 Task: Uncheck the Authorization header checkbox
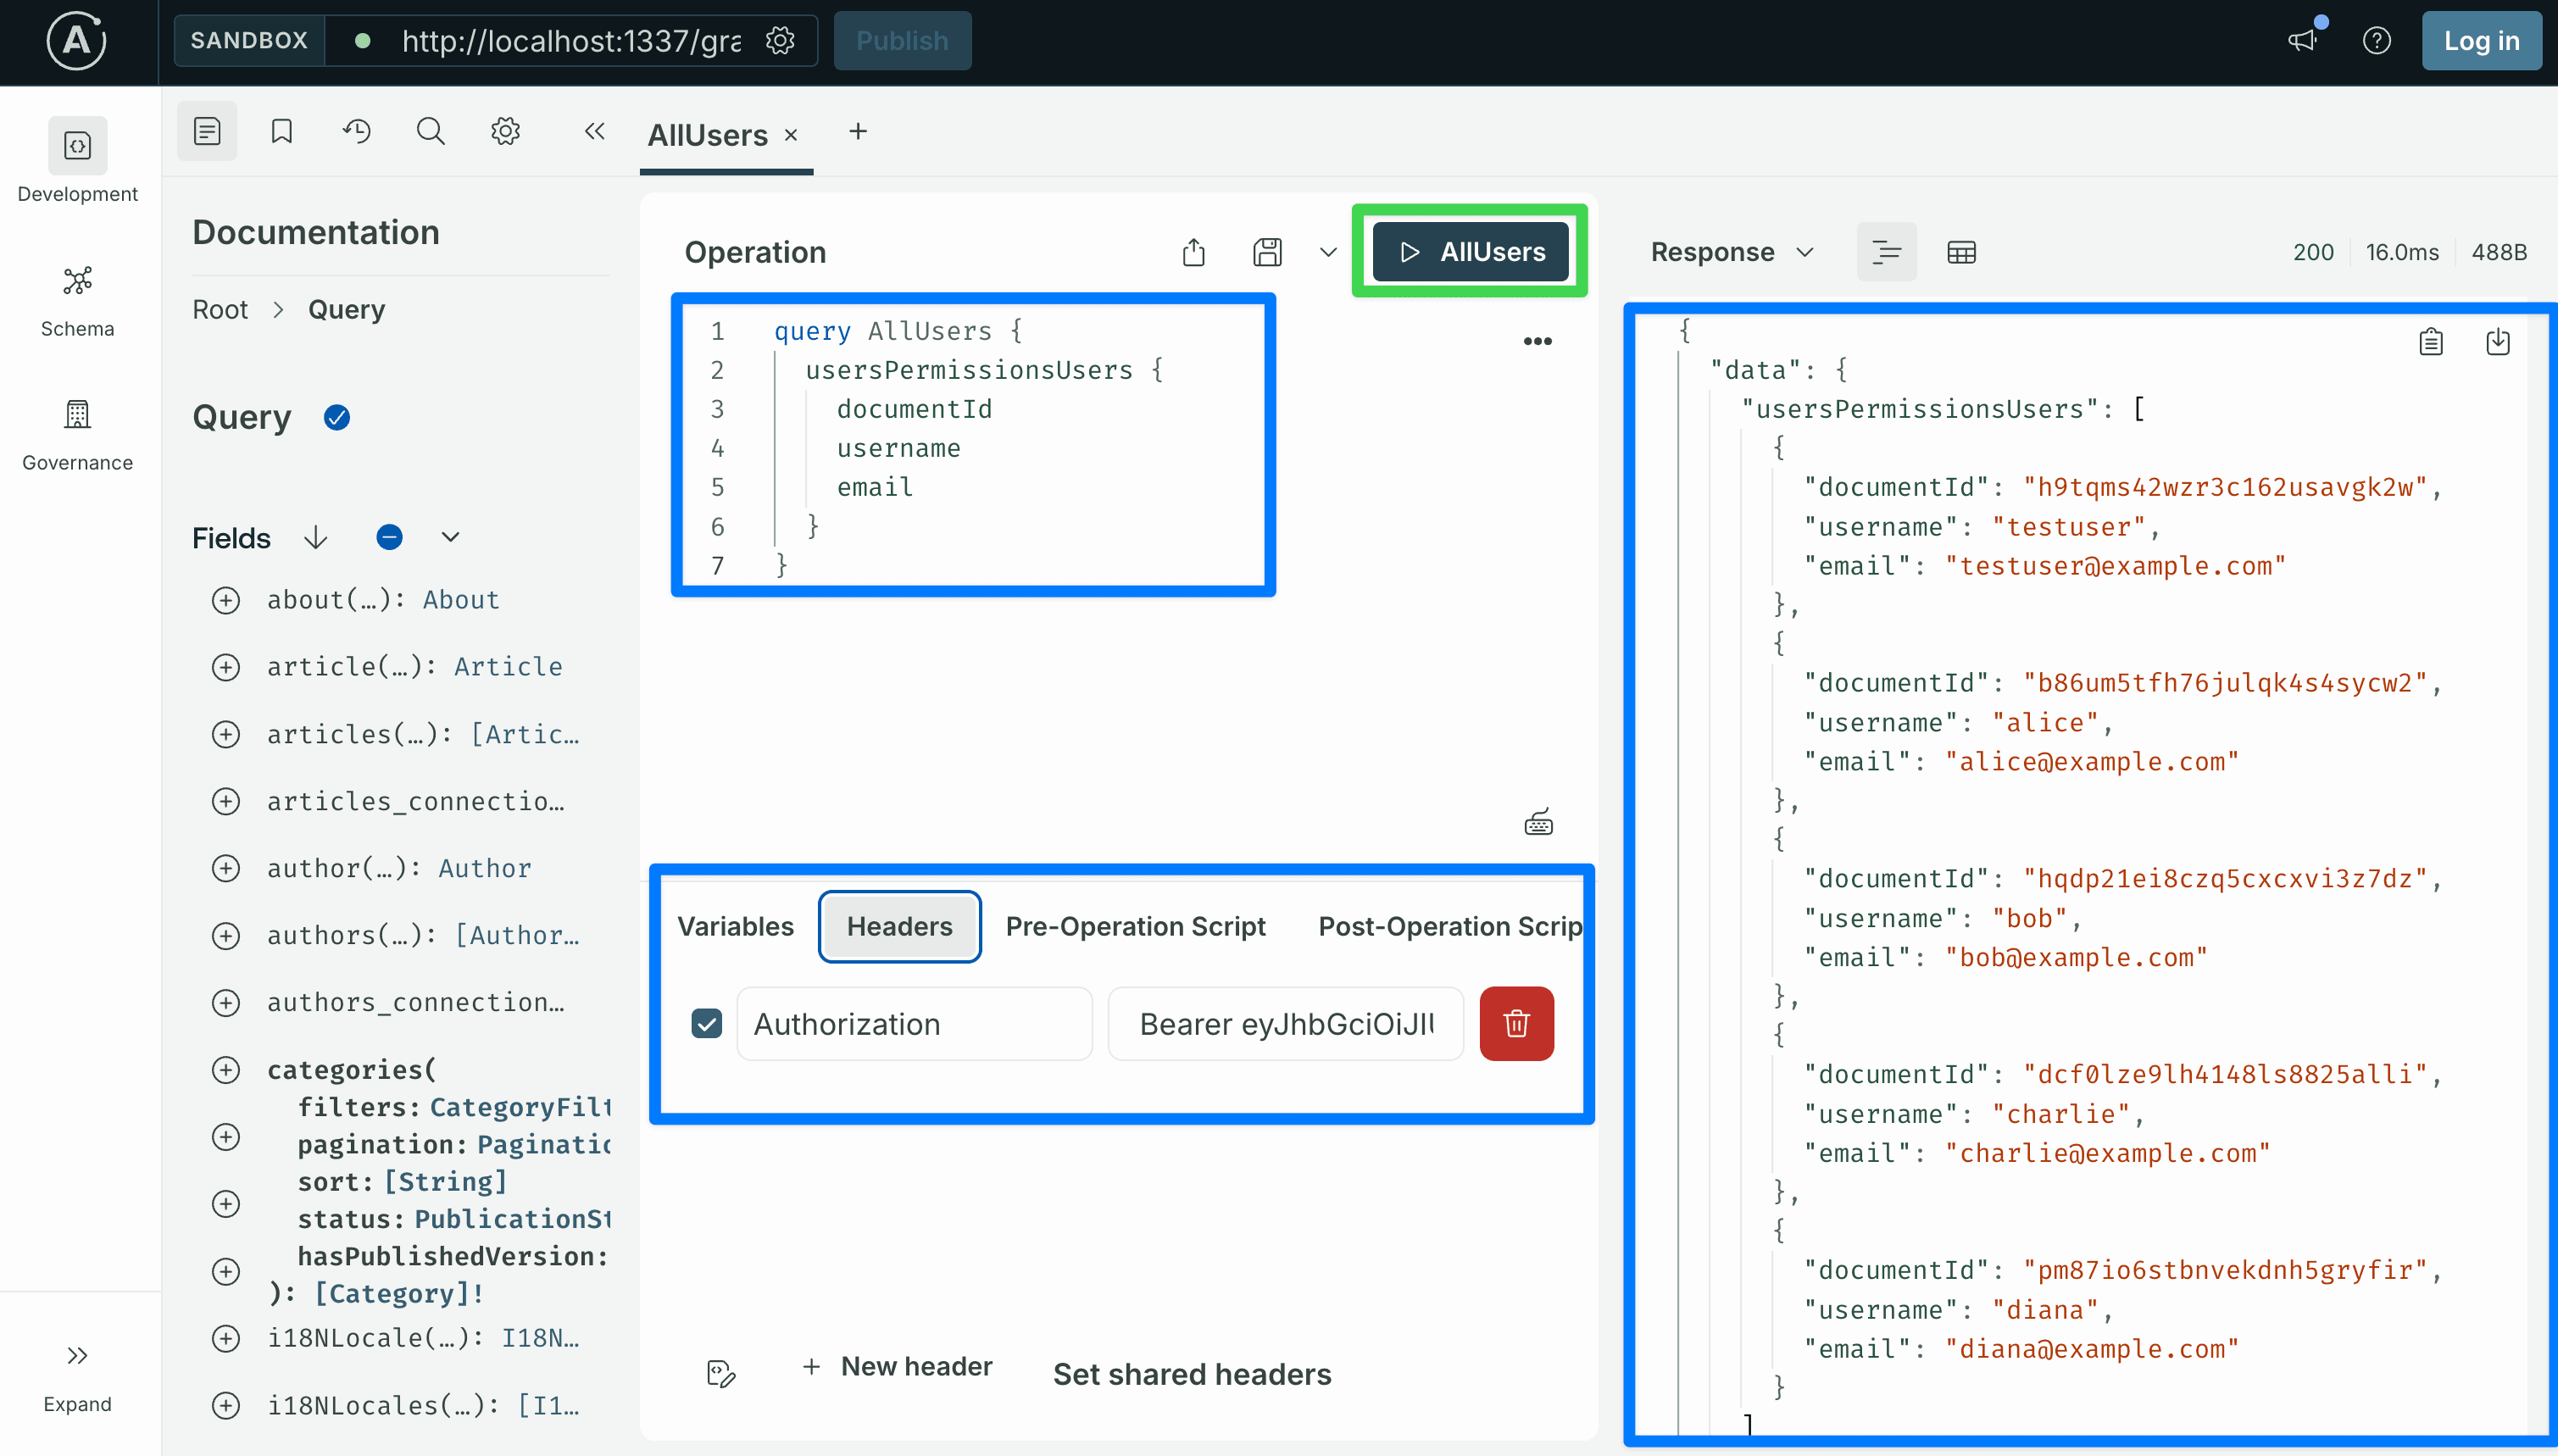706,1023
